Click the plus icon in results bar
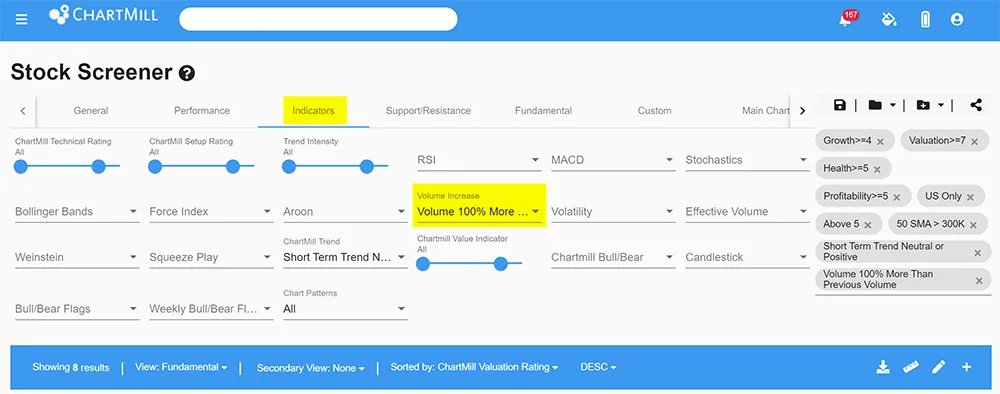This screenshot has width=1000, height=394. (966, 367)
